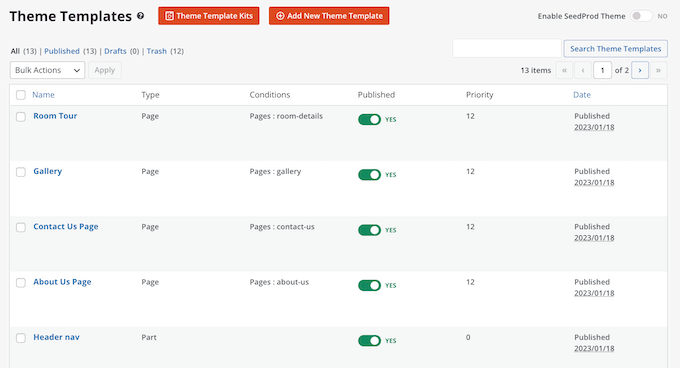
Task: Click the Priority column header
Action: click(480, 95)
